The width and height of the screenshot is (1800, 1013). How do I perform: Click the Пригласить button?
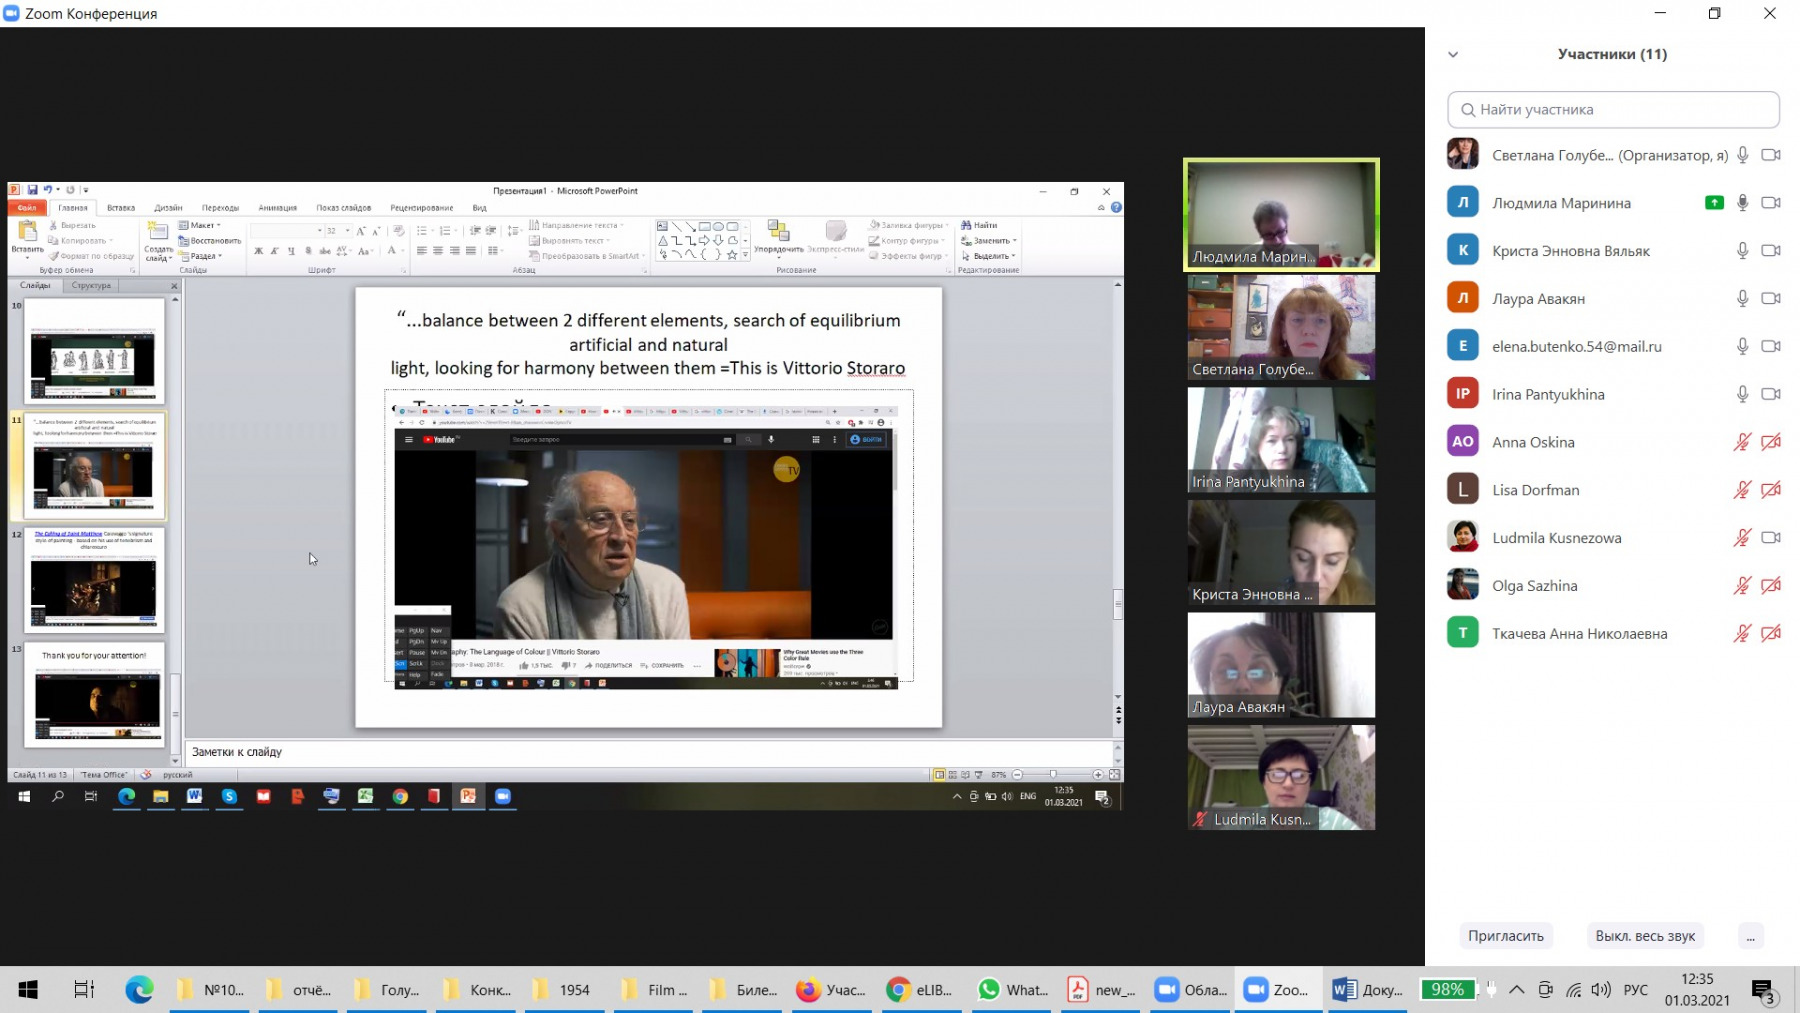coord(1505,936)
